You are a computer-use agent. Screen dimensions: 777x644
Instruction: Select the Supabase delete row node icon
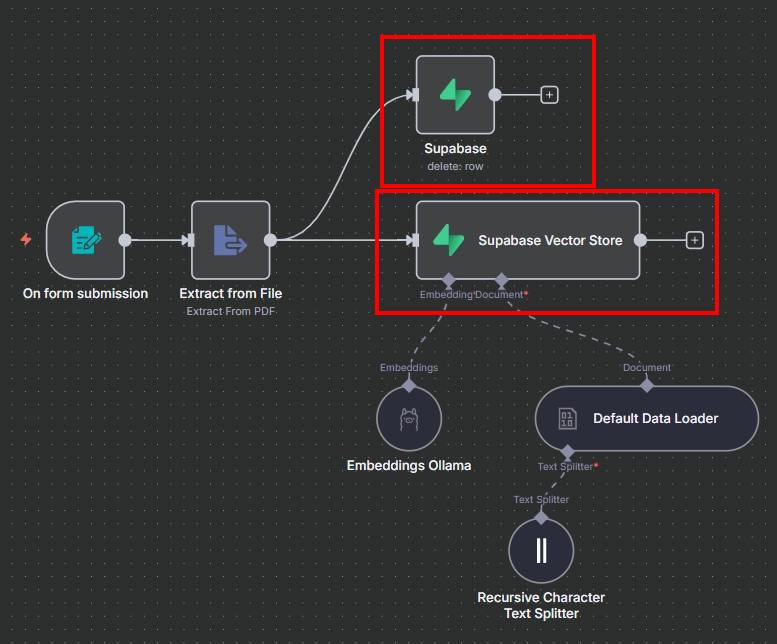pyautogui.click(x=455, y=95)
